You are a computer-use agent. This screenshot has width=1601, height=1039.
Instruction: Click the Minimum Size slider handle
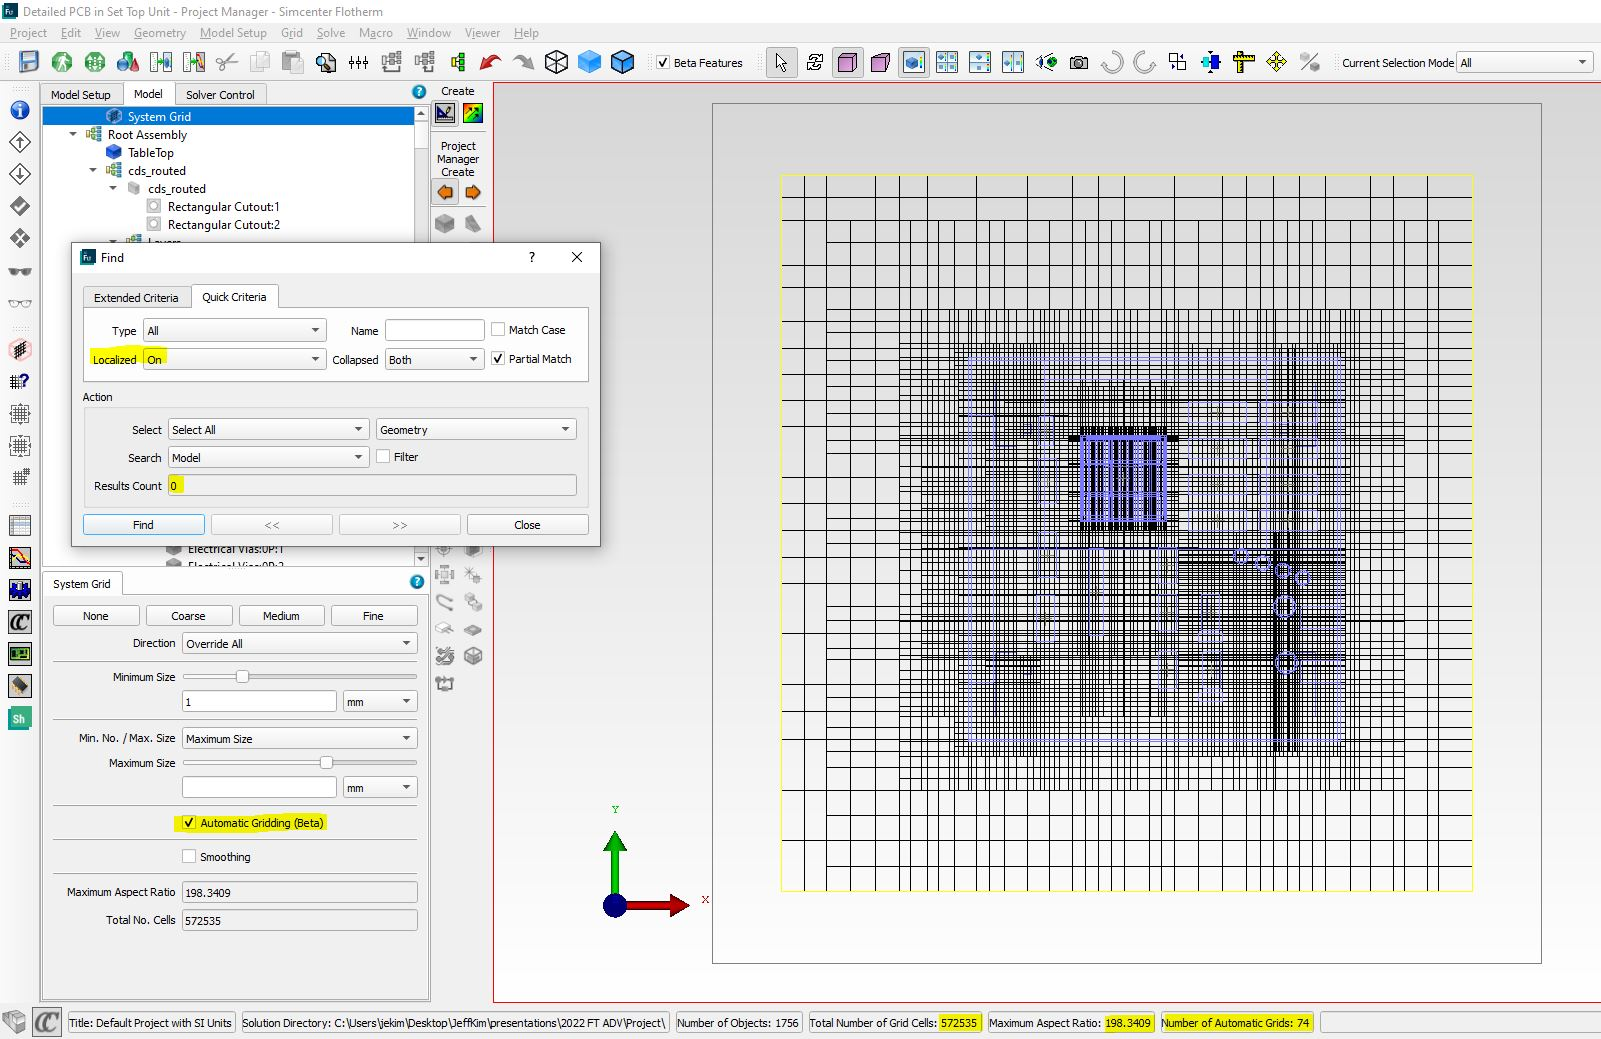click(242, 677)
